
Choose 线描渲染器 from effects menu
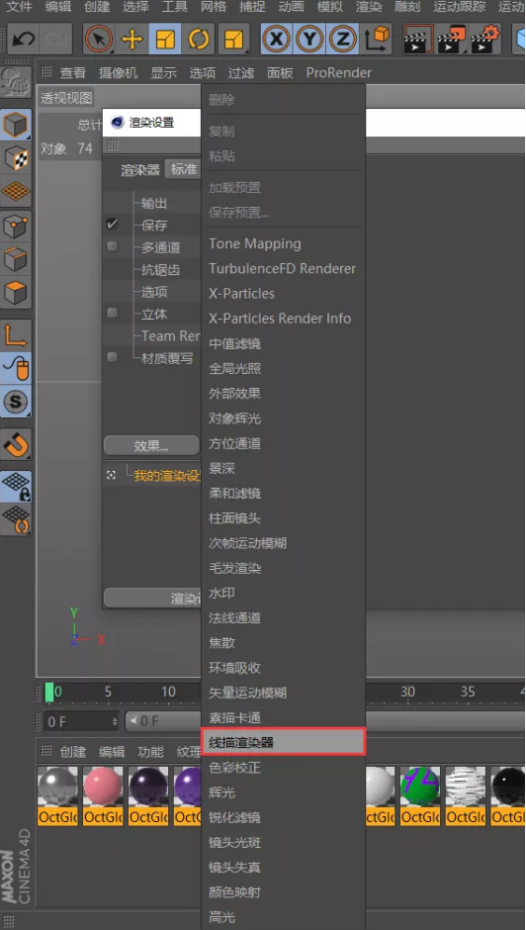283,742
